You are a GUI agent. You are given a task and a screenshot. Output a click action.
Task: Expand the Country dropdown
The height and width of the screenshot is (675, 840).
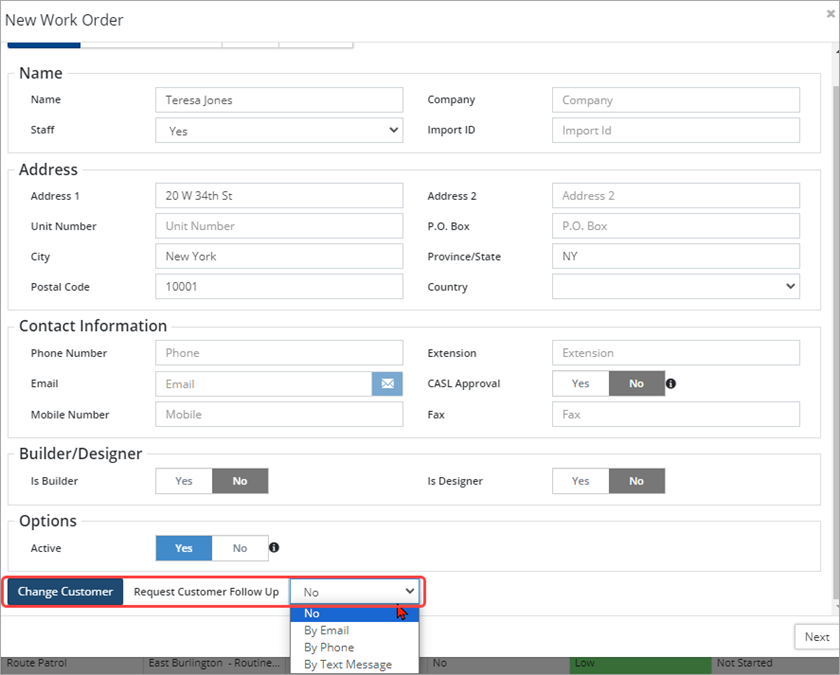click(x=675, y=287)
